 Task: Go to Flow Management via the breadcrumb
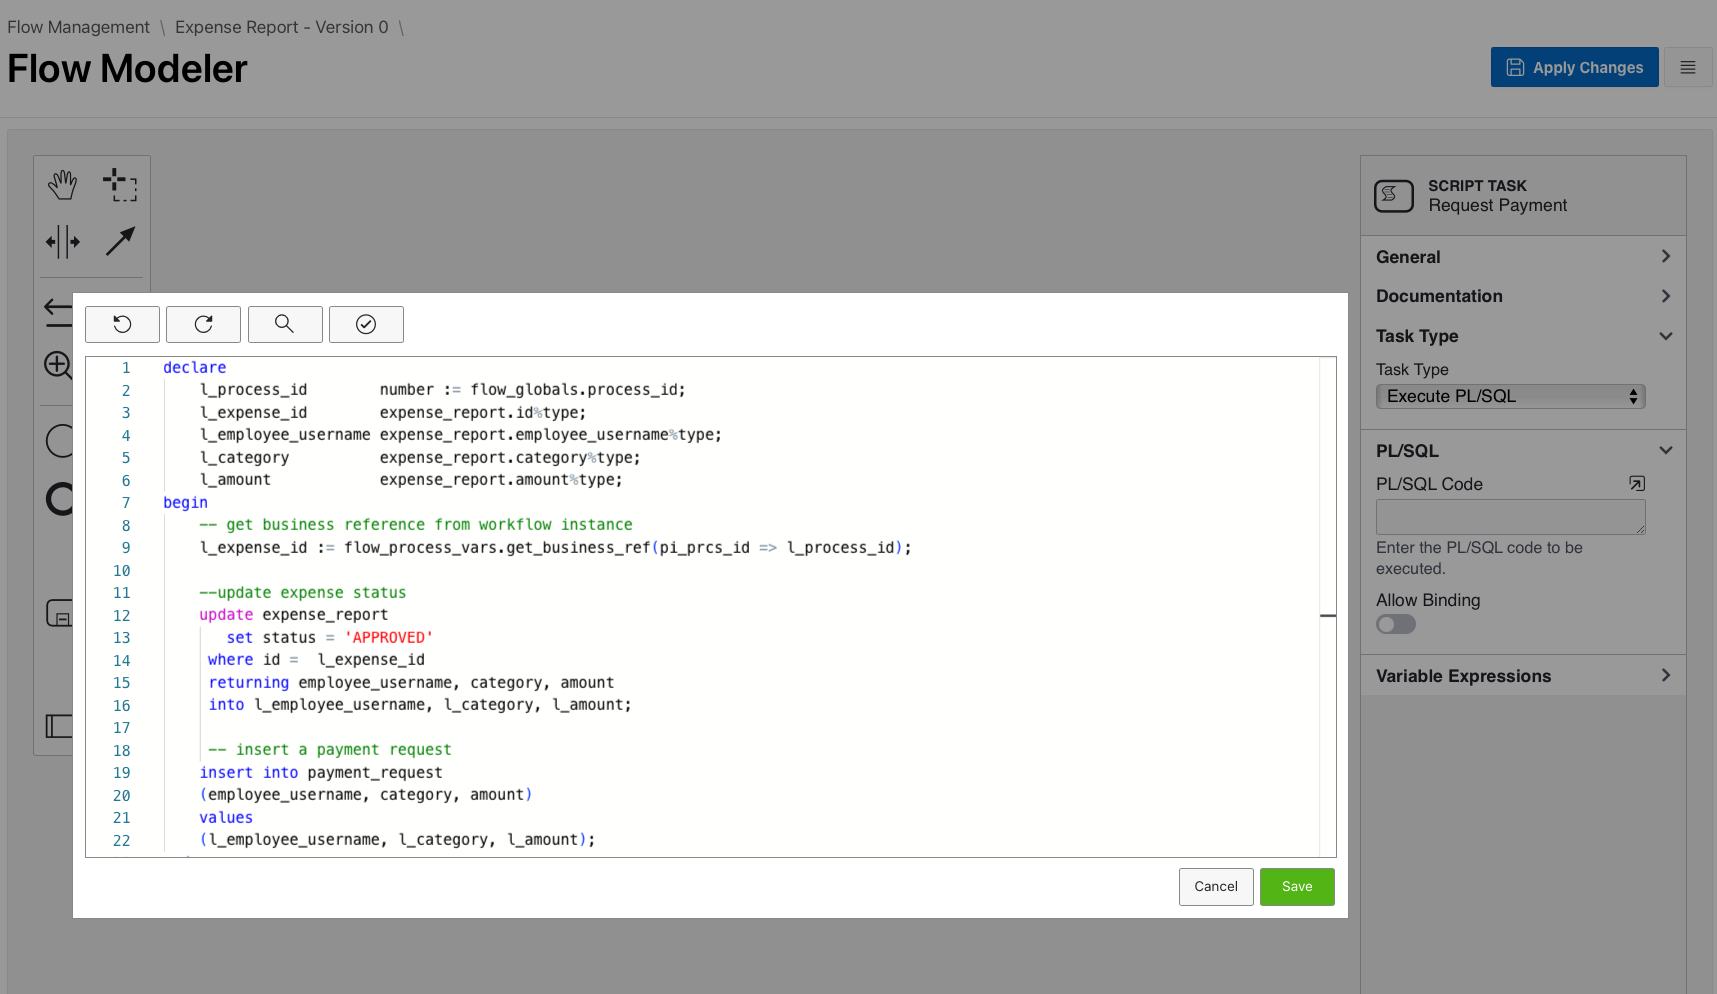click(78, 26)
